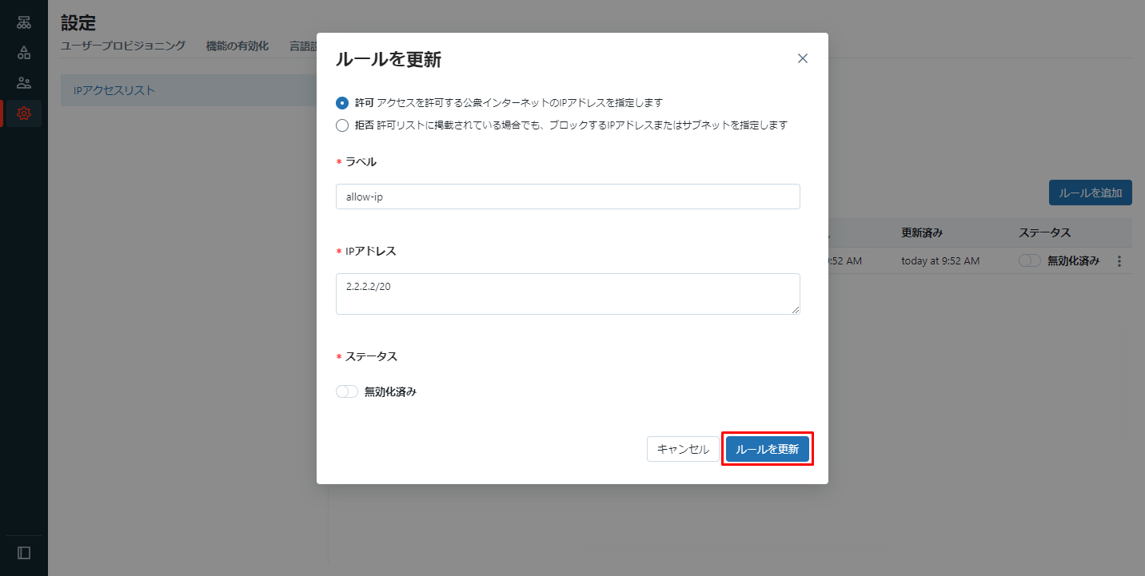The height and width of the screenshot is (576, 1145).
Task: Collapse sidebar with bottom panel icon
Action: [24, 553]
